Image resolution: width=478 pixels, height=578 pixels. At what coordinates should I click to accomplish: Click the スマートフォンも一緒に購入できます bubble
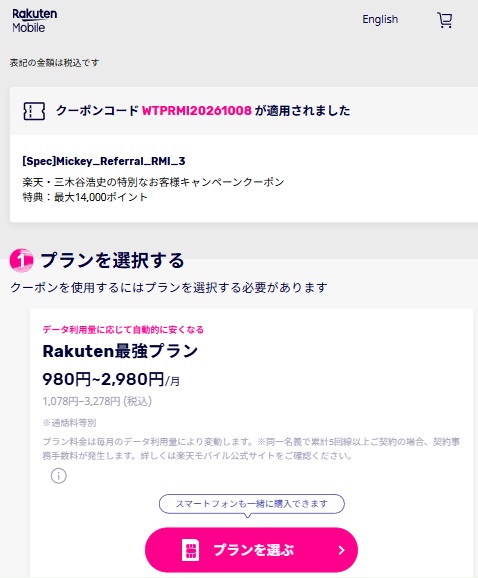pos(252,504)
